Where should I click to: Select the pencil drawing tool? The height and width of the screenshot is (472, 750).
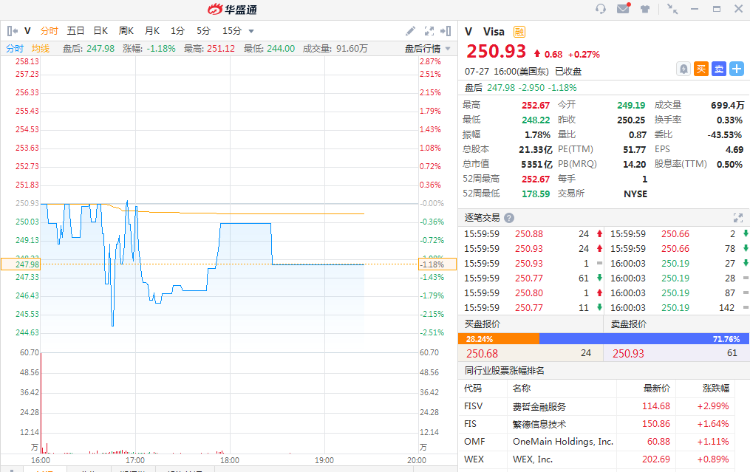click(412, 31)
